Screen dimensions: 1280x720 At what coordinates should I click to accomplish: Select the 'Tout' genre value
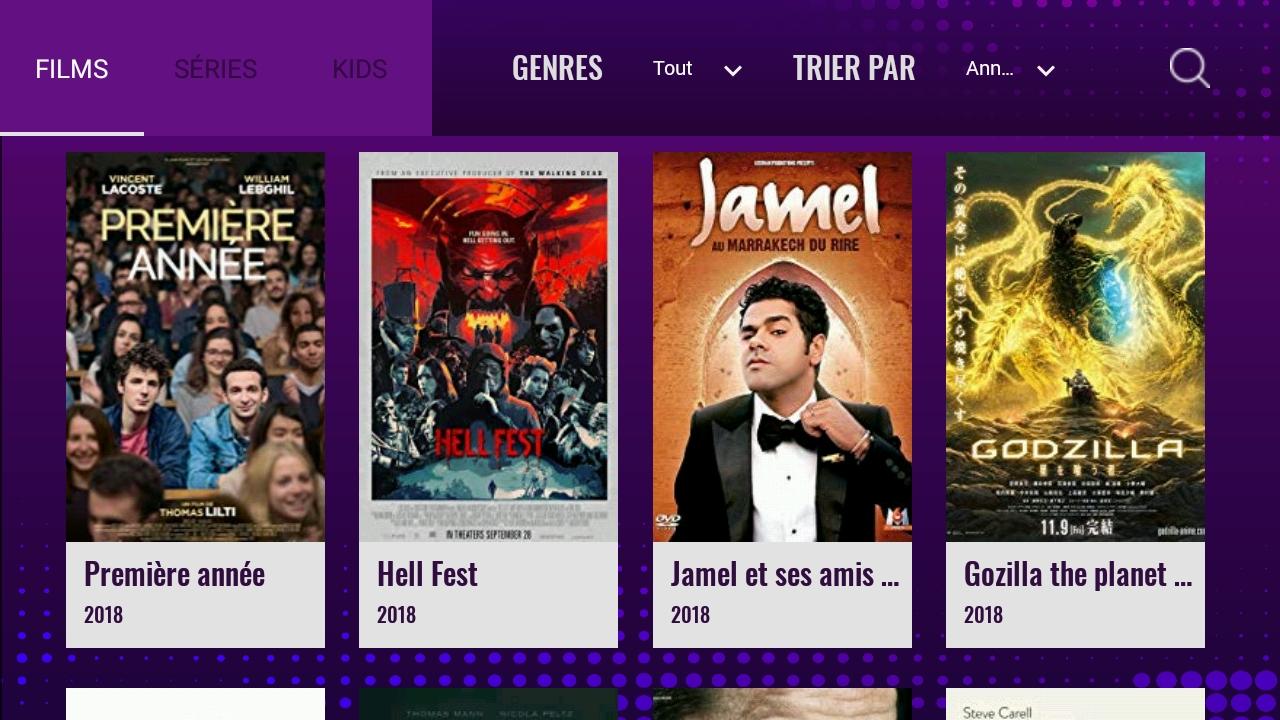coord(672,68)
